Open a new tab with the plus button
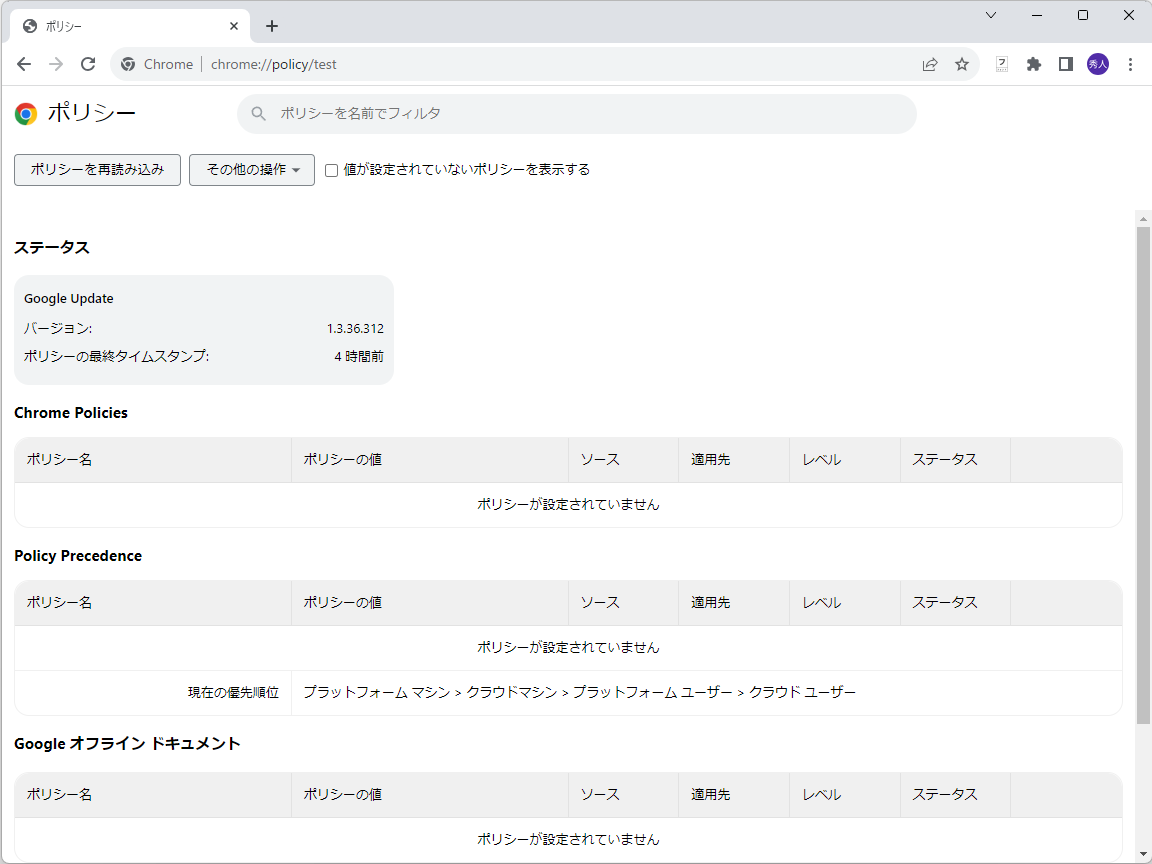The height and width of the screenshot is (864, 1152). pos(271,25)
